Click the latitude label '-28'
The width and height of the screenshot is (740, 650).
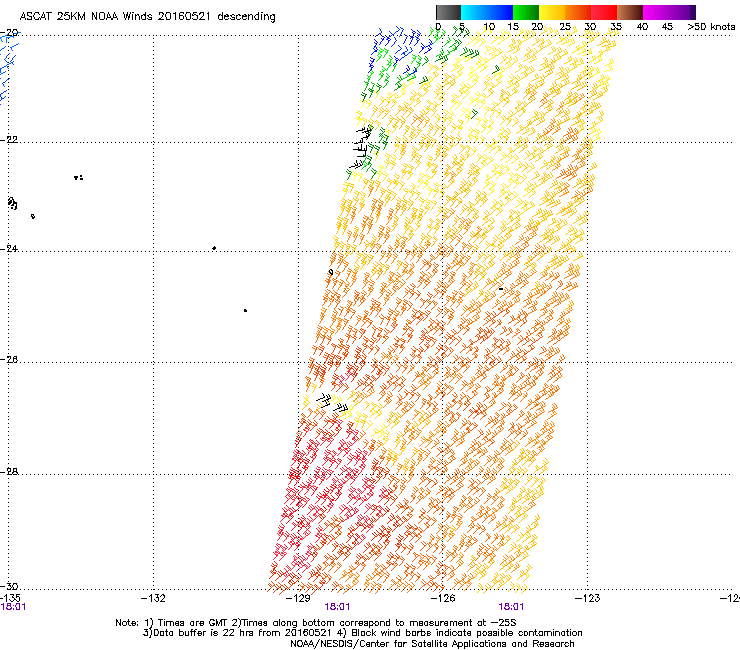[9, 472]
